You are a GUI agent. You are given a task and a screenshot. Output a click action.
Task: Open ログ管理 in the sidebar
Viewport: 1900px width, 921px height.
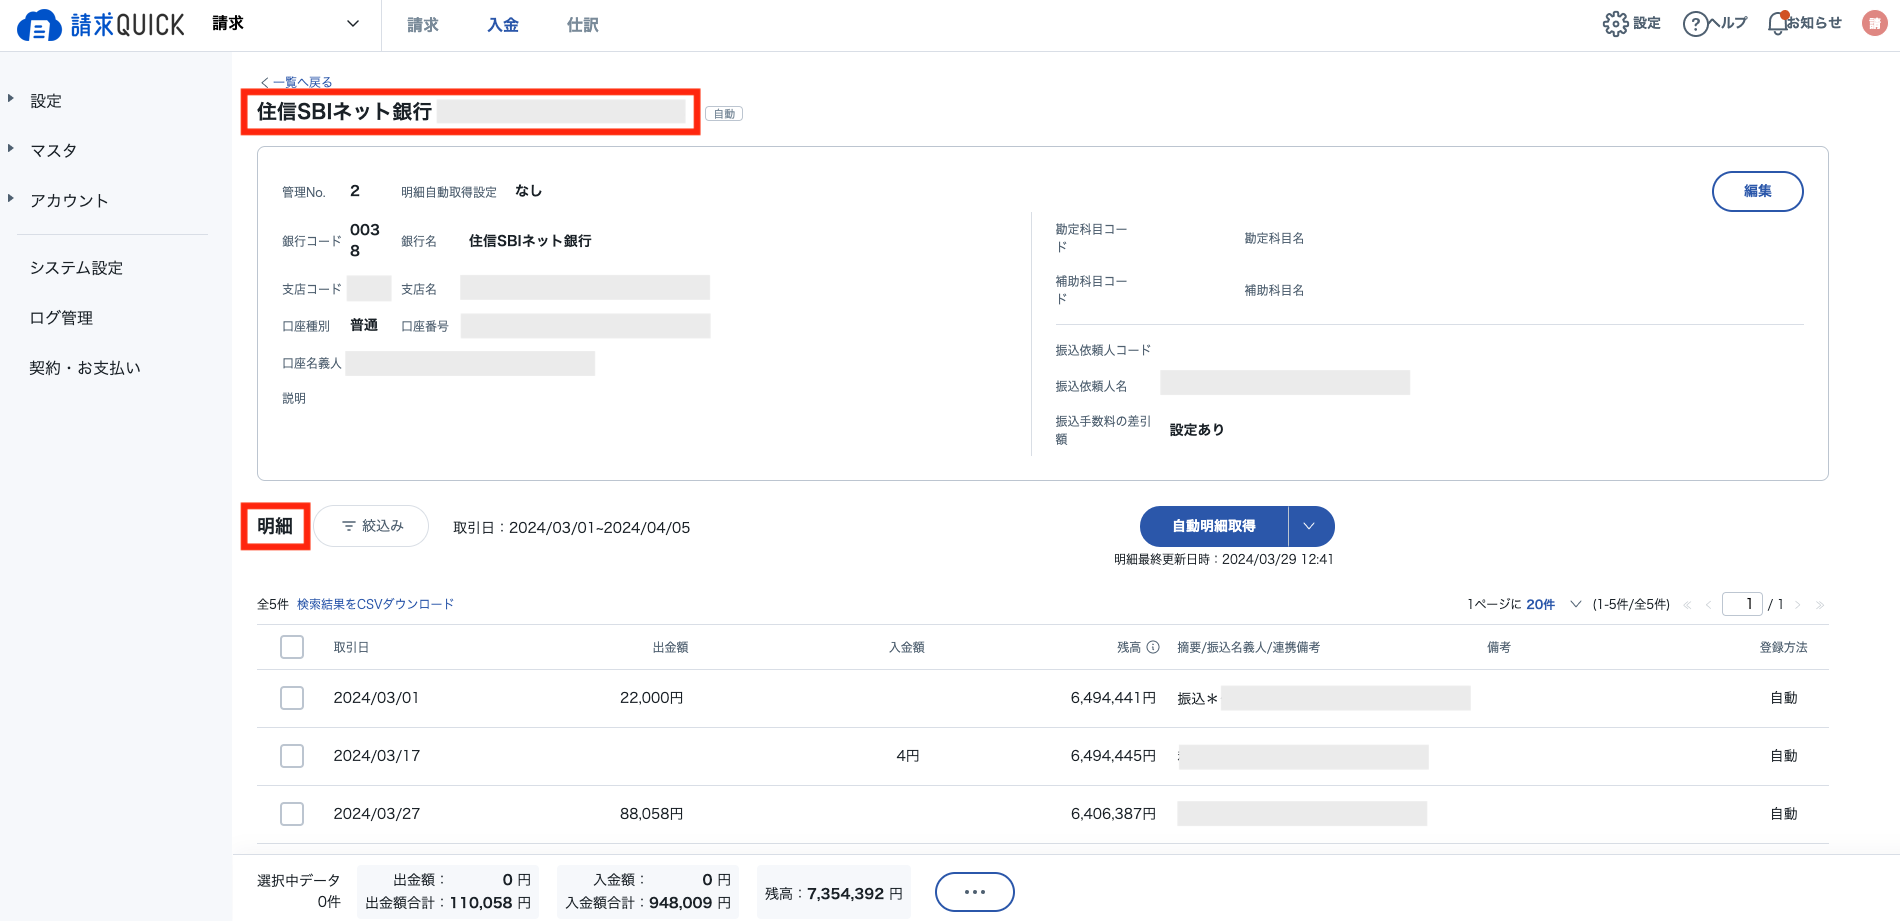click(61, 318)
